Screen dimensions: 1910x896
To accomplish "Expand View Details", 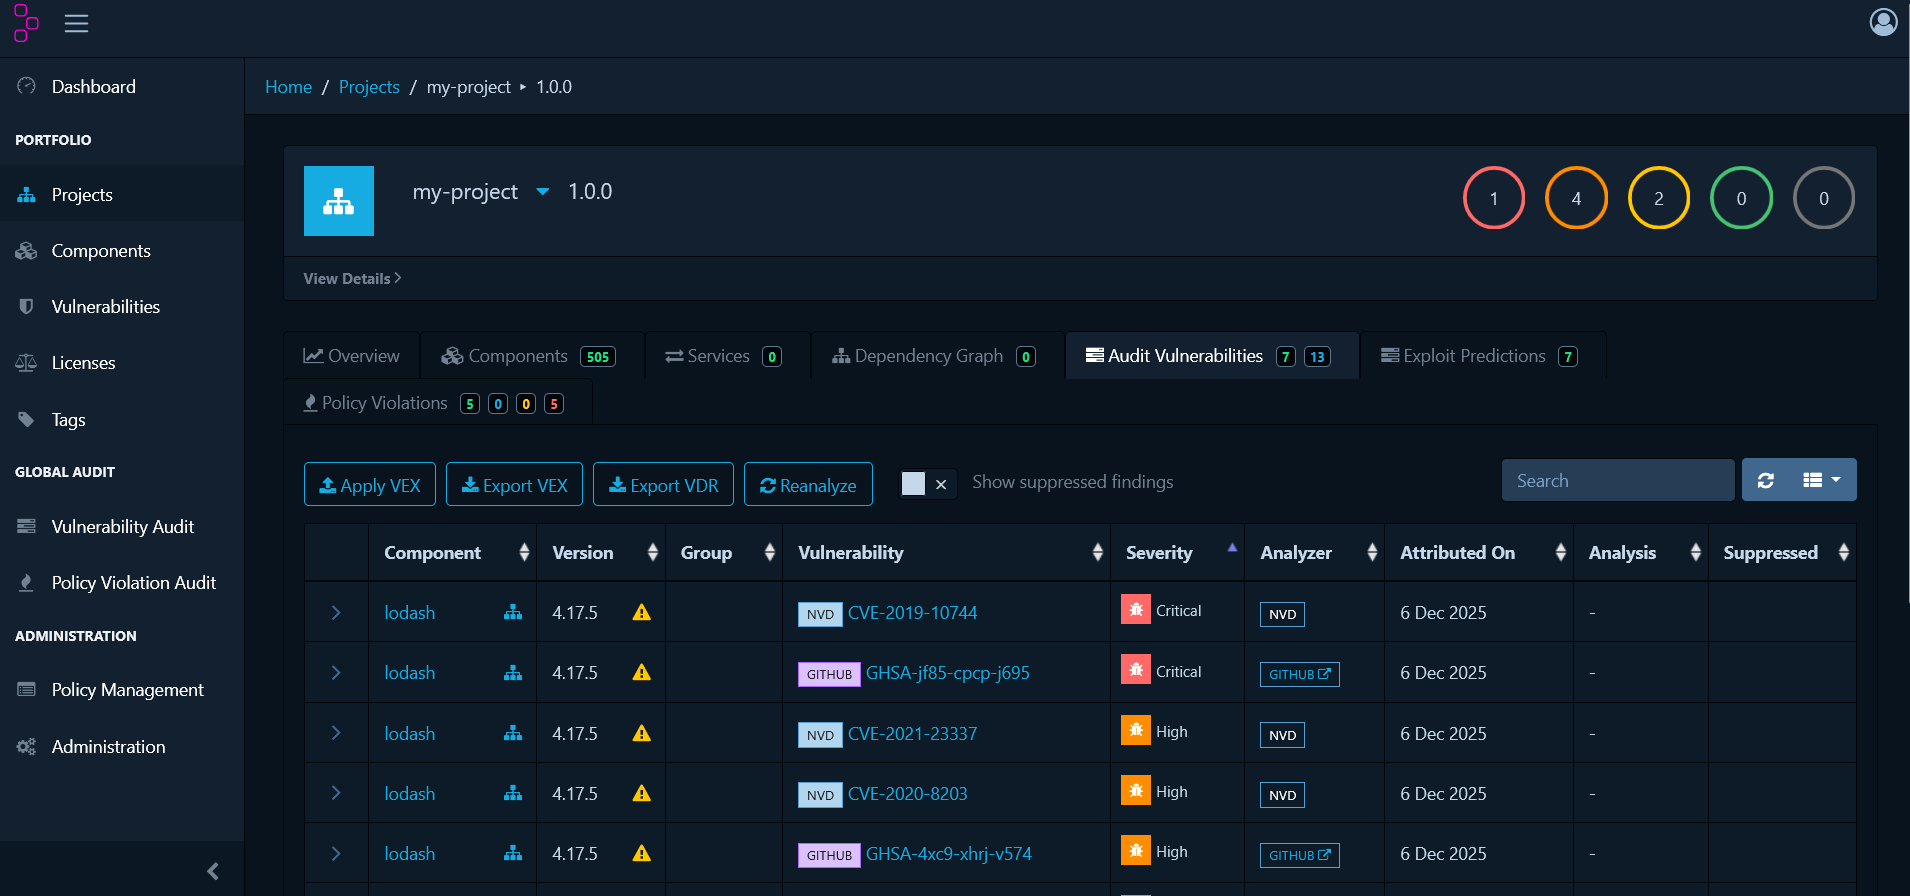I will pyautogui.click(x=352, y=279).
